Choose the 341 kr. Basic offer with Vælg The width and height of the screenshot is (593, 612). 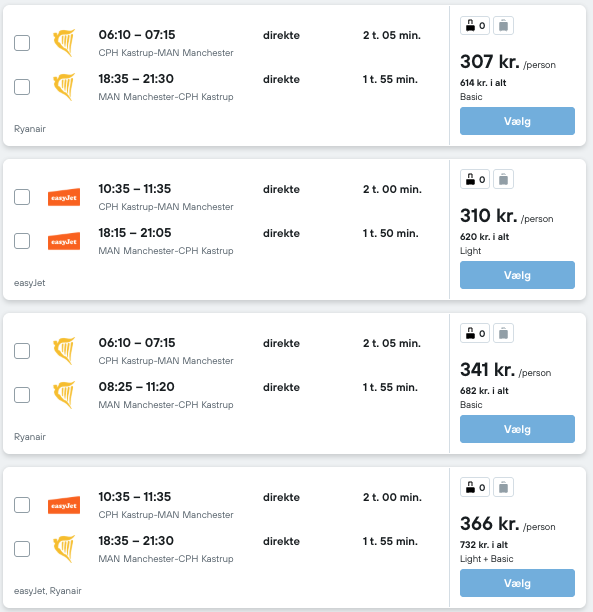coord(517,429)
